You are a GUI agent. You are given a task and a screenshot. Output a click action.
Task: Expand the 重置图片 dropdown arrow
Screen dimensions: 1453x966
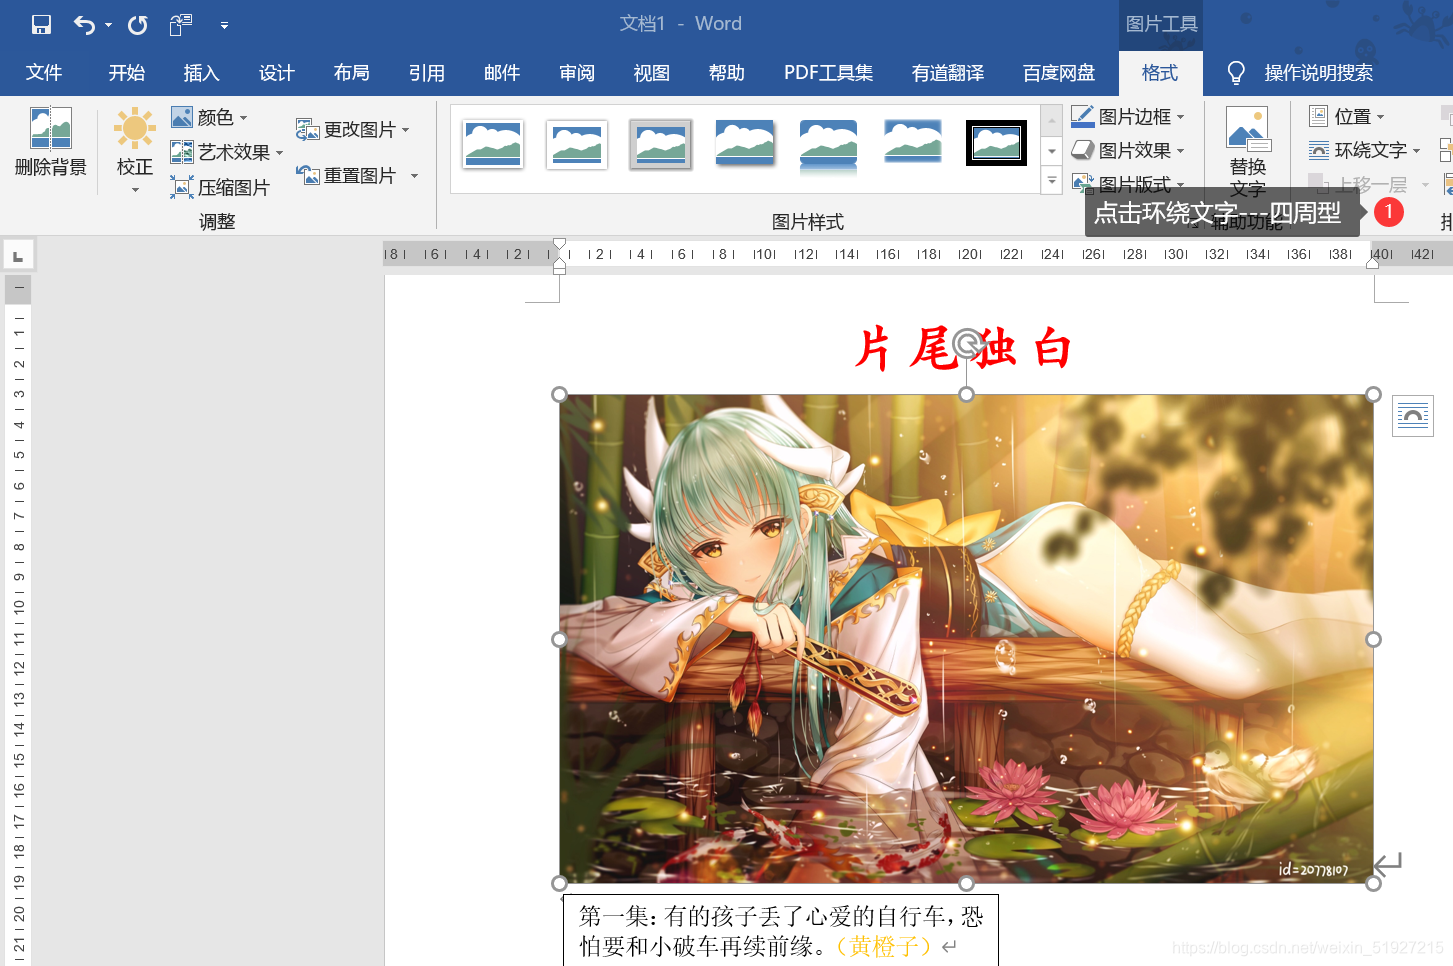(414, 176)
